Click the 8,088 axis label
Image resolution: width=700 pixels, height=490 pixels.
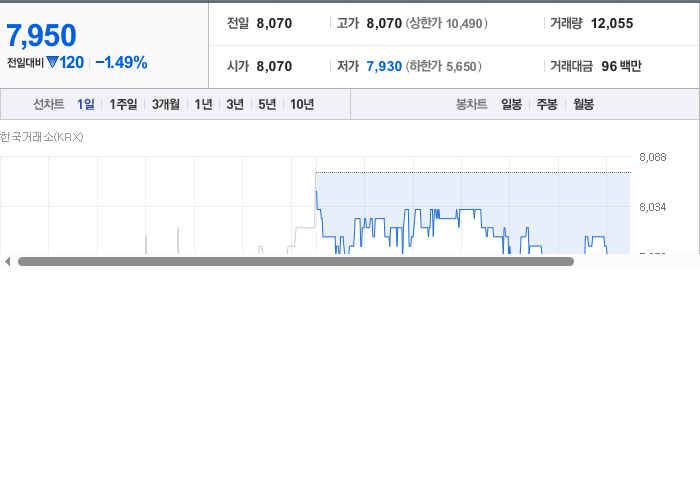pyautogui.click(x=653, y=157)
